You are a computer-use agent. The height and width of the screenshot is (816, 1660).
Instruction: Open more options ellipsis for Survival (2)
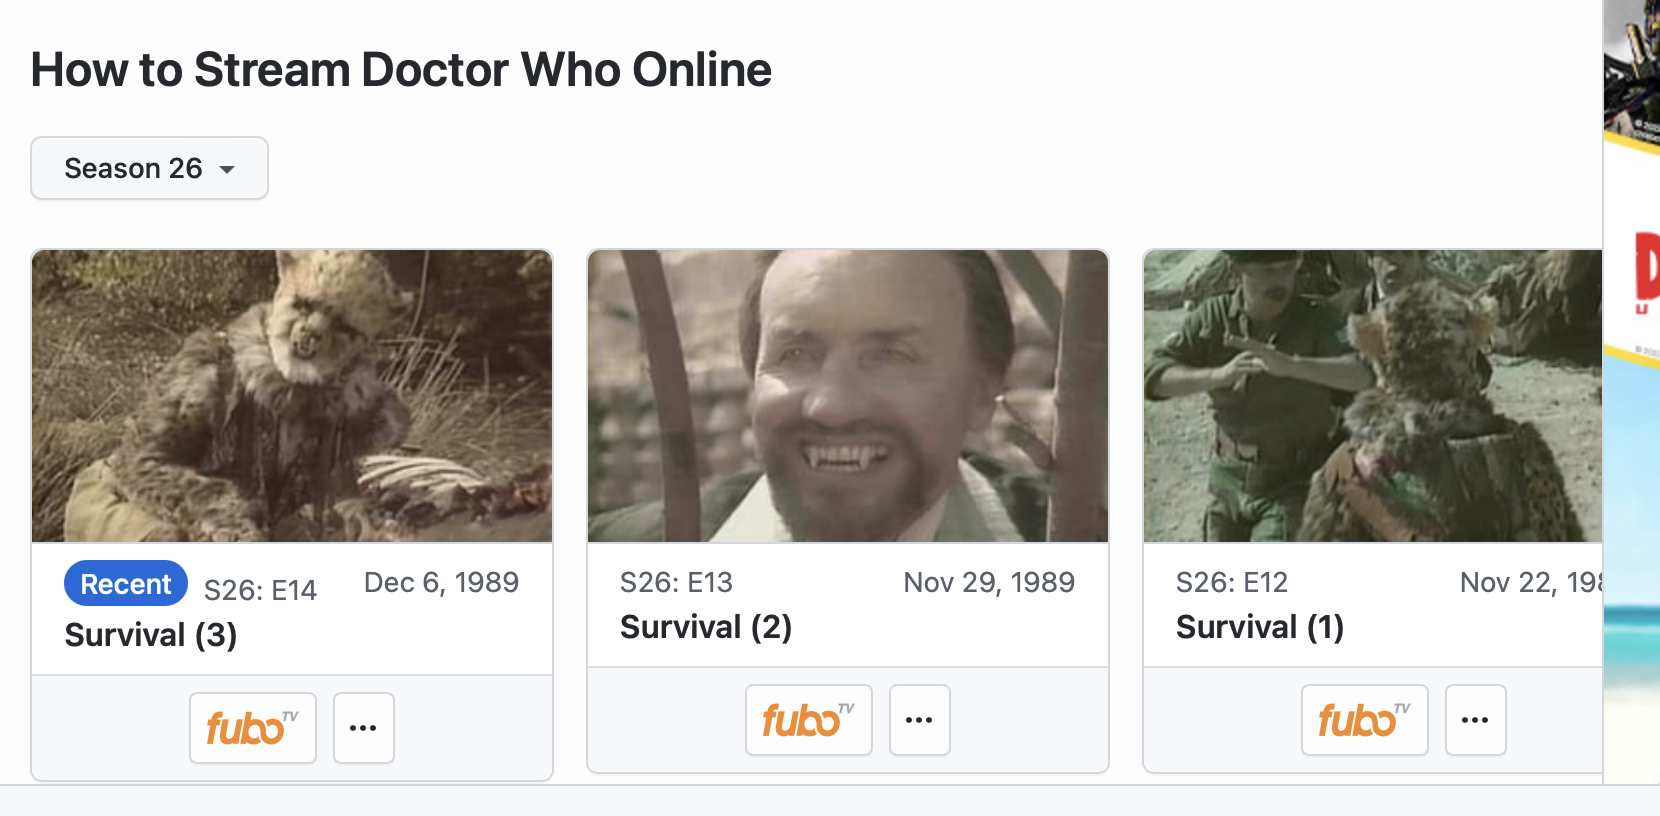[x=919, y=720]
